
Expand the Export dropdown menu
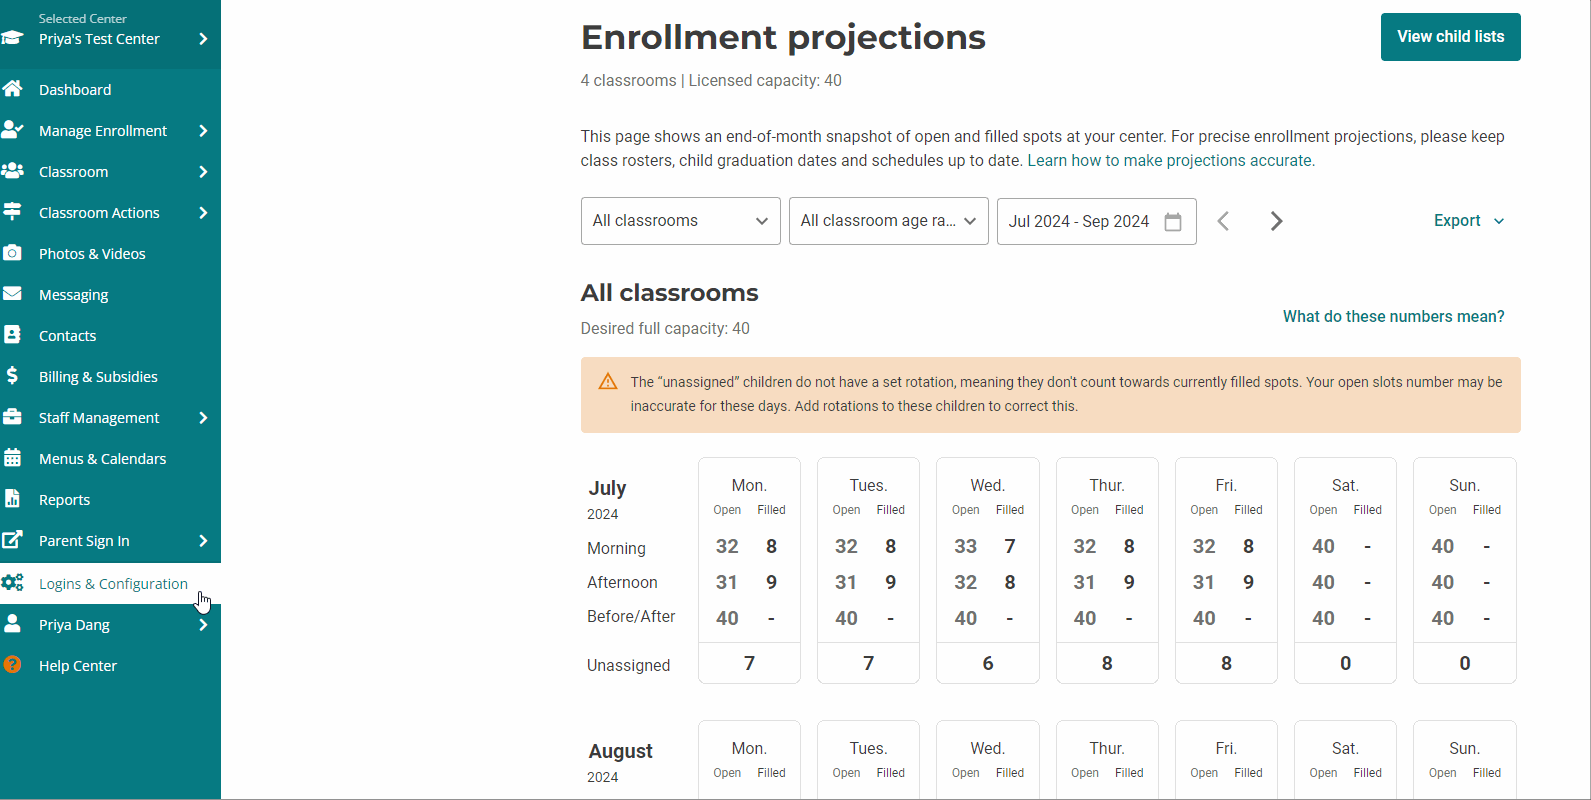point(1468,221)
